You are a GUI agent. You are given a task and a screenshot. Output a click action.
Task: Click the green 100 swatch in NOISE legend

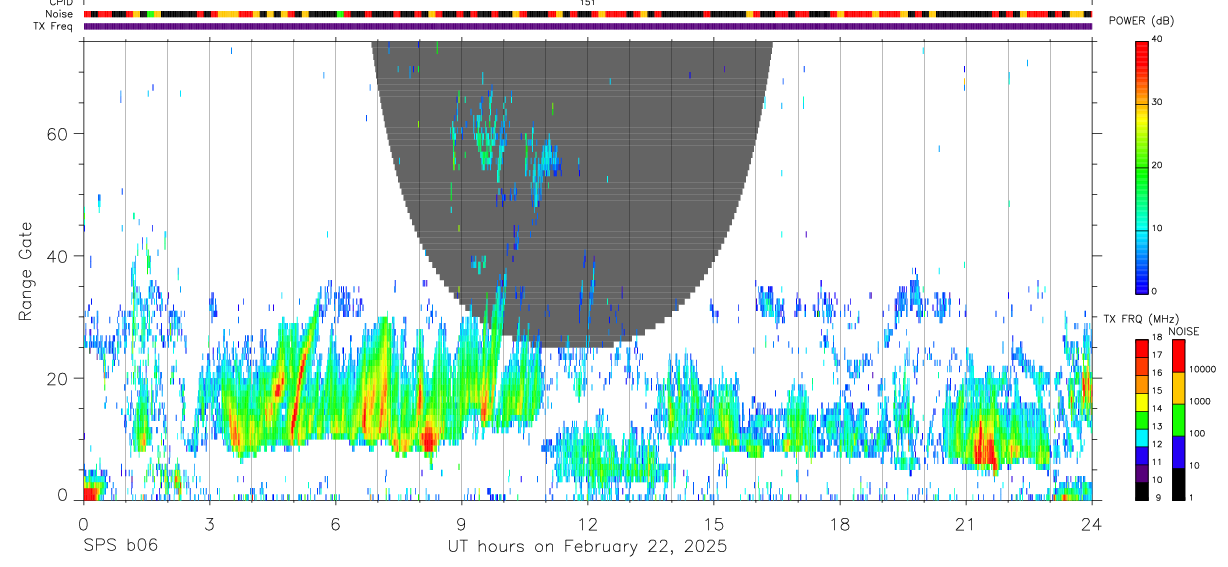(1178, 420)
